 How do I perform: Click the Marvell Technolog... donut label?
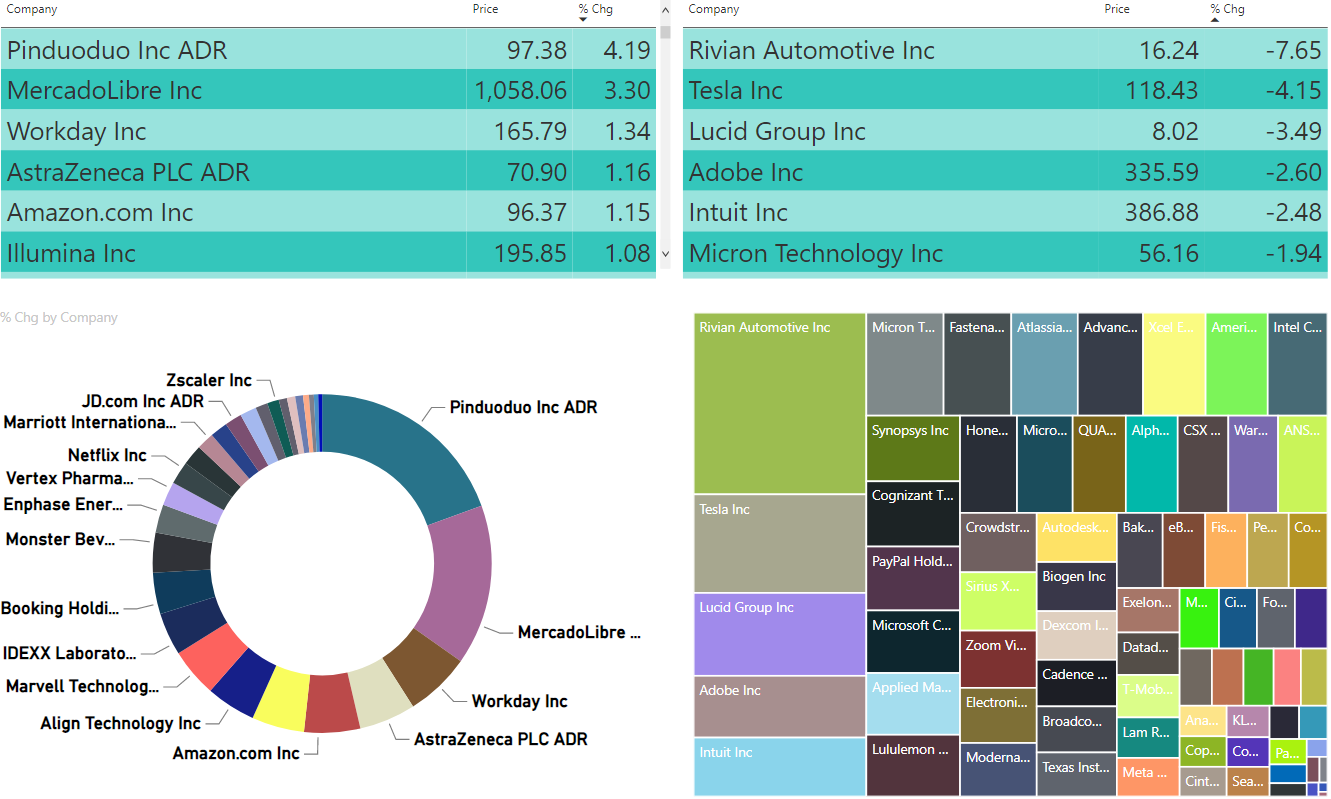tap(82, 686)
